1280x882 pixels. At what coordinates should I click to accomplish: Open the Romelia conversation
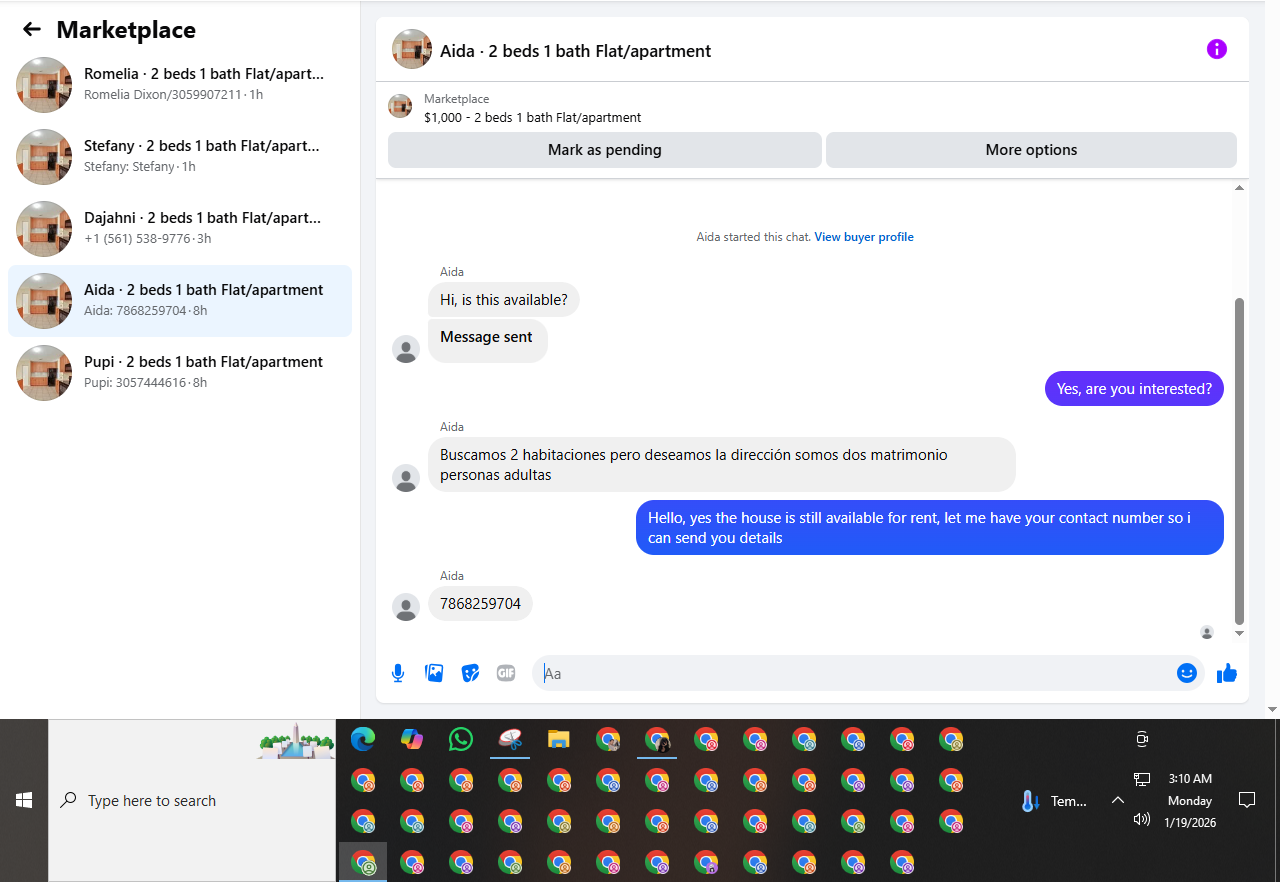[x=180, y=84]
